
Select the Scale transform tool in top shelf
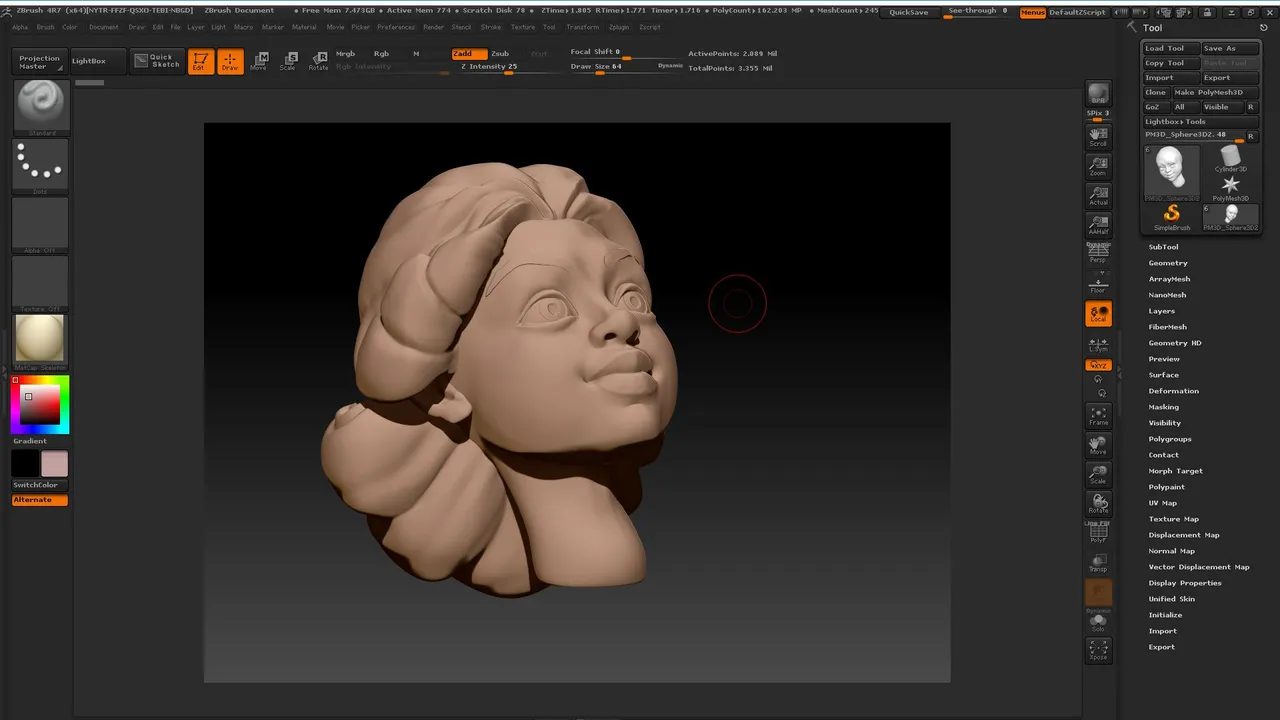pos(288,61)
